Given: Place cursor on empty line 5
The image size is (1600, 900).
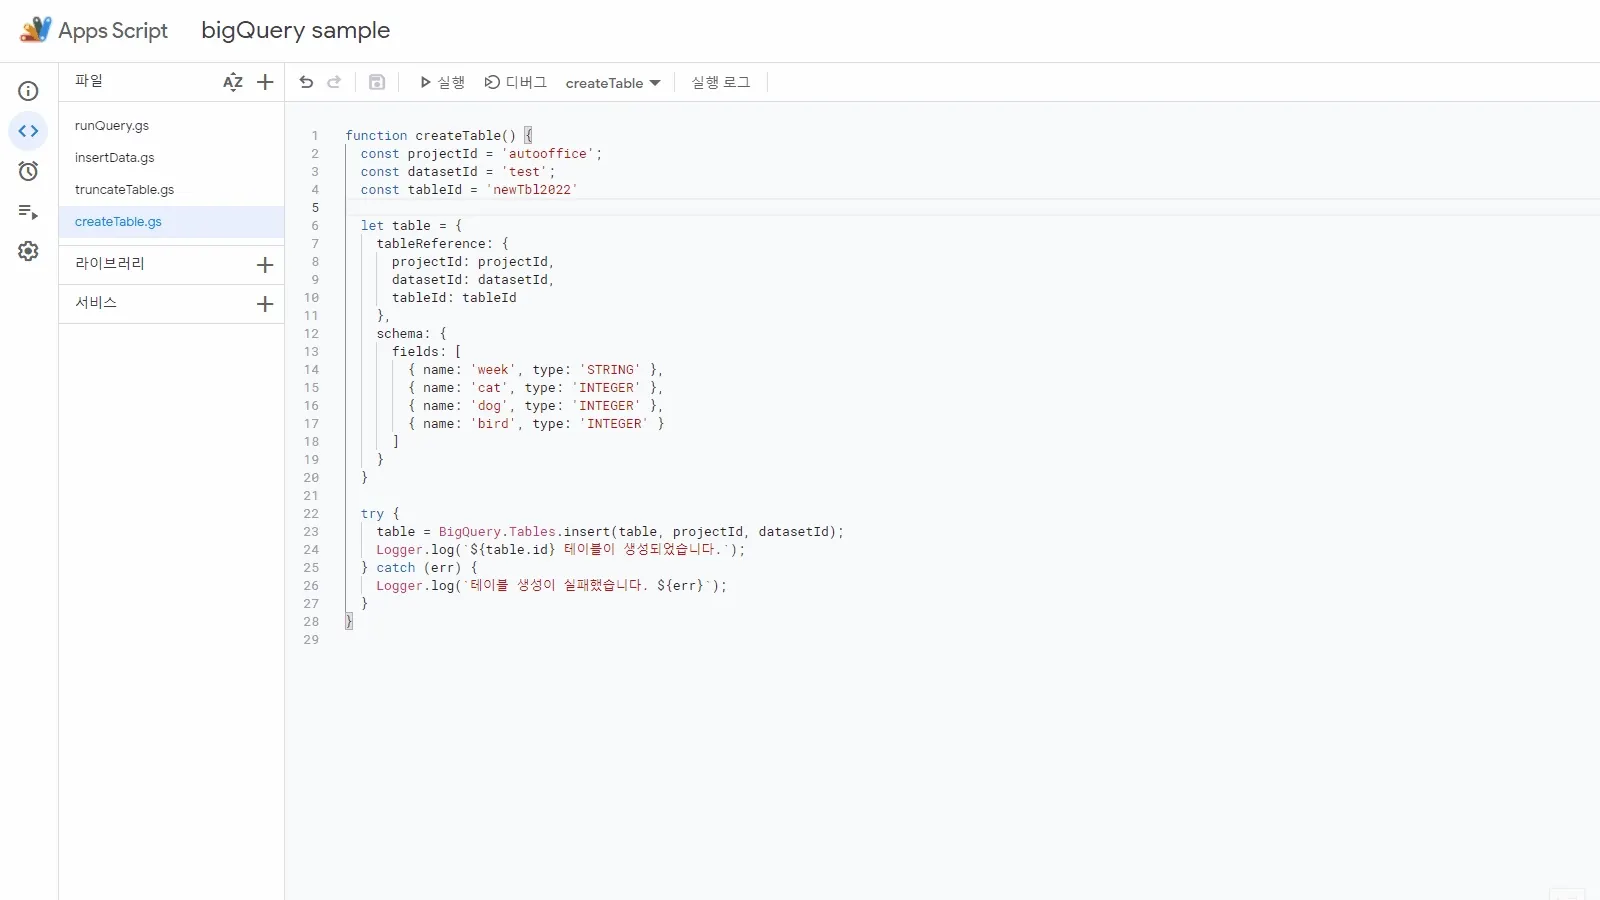Looking at the screenshot, I should 970,208.
